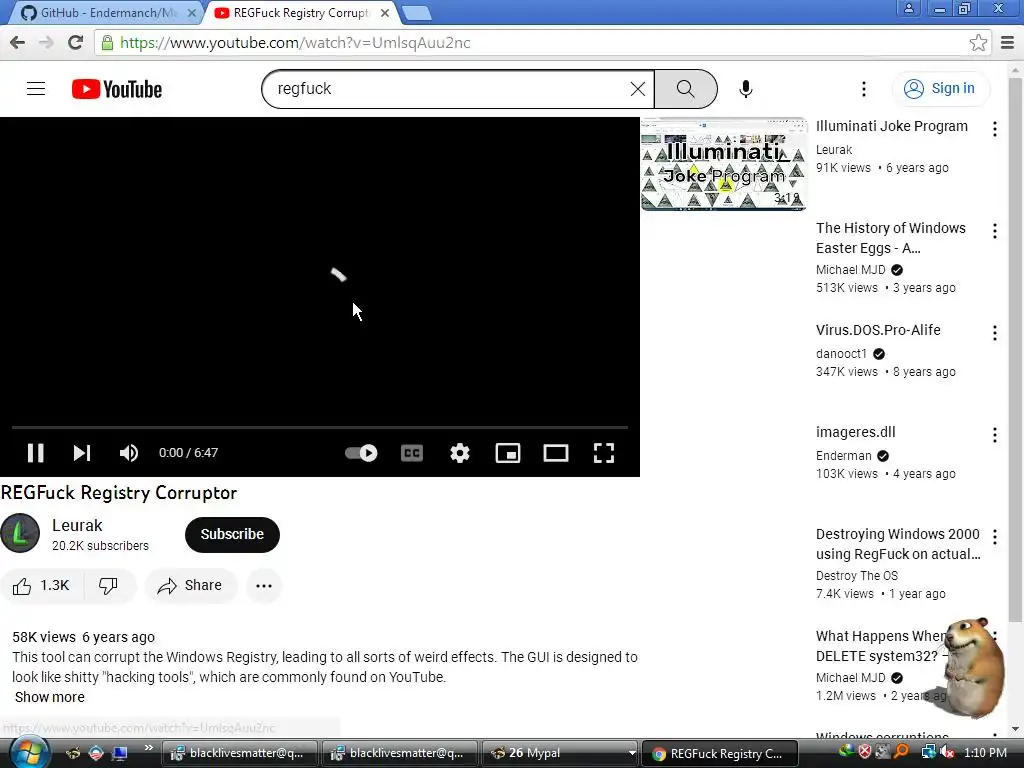
Task: Close the GitHub browser tab
Action: [x=191, y=13]
